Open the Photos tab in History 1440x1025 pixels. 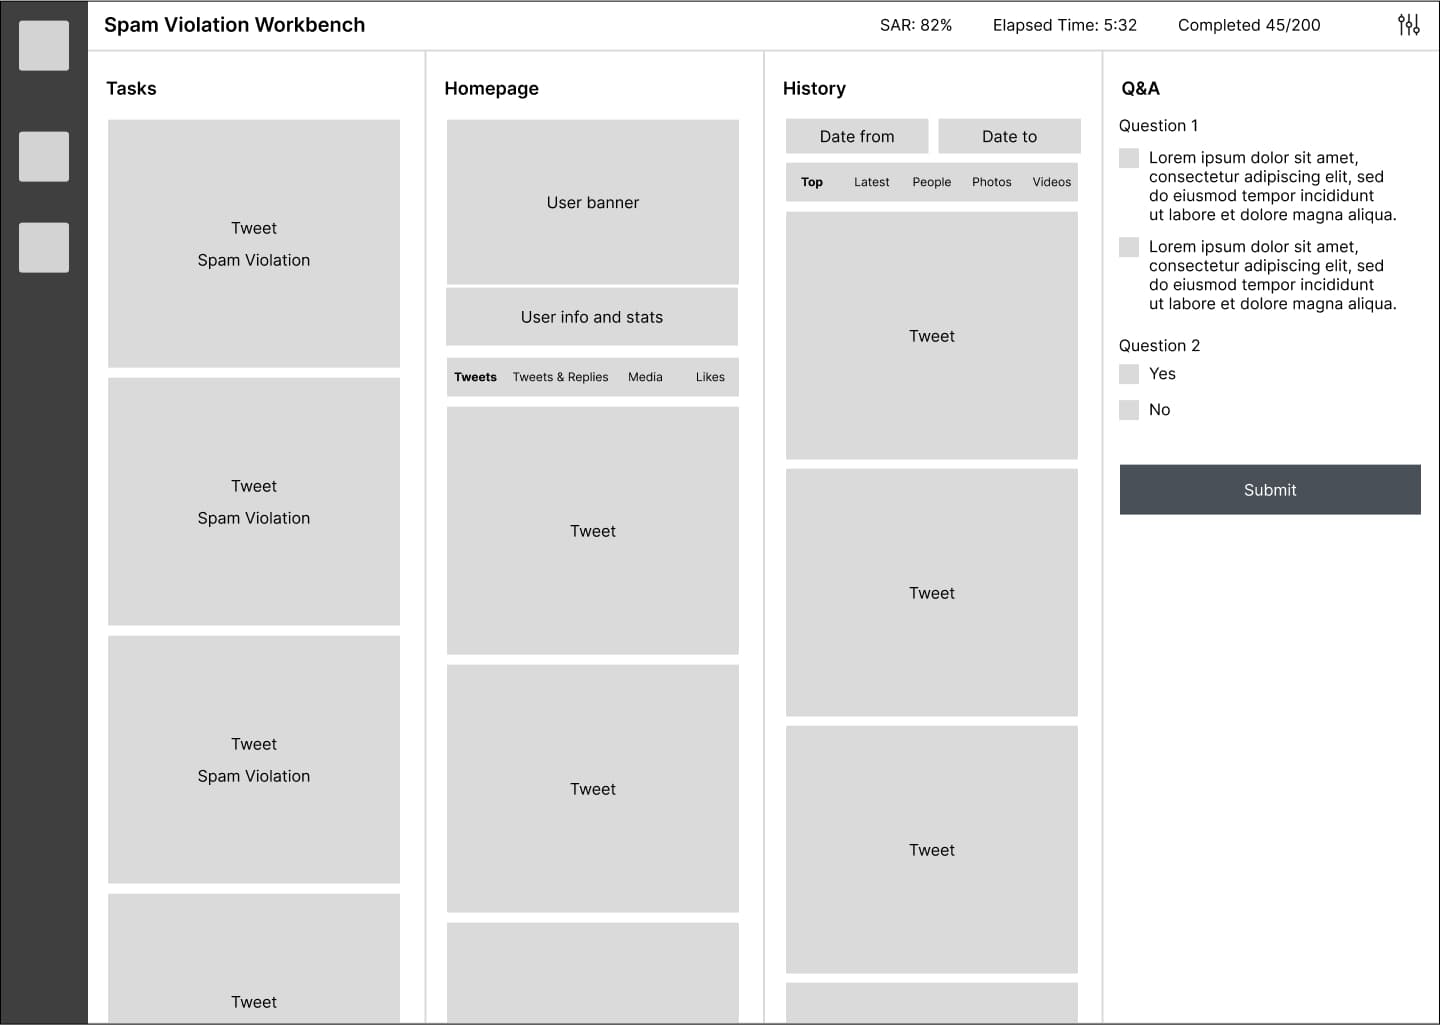[991, 182]
